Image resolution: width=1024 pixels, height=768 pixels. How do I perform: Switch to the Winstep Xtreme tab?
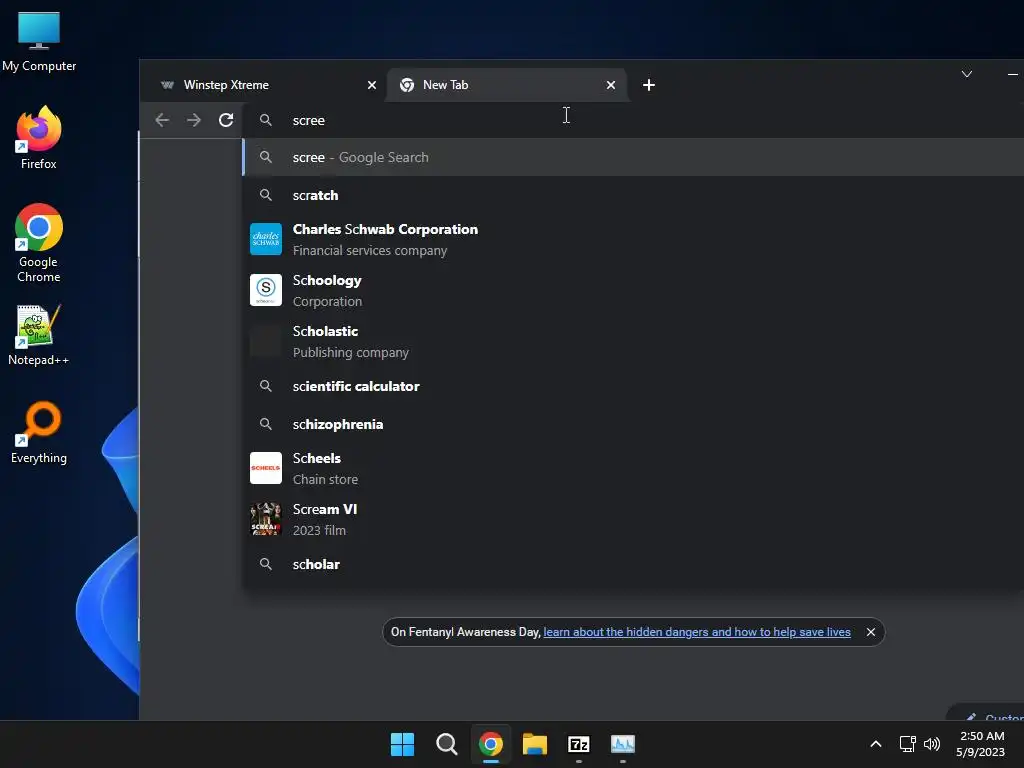(268, 85)
